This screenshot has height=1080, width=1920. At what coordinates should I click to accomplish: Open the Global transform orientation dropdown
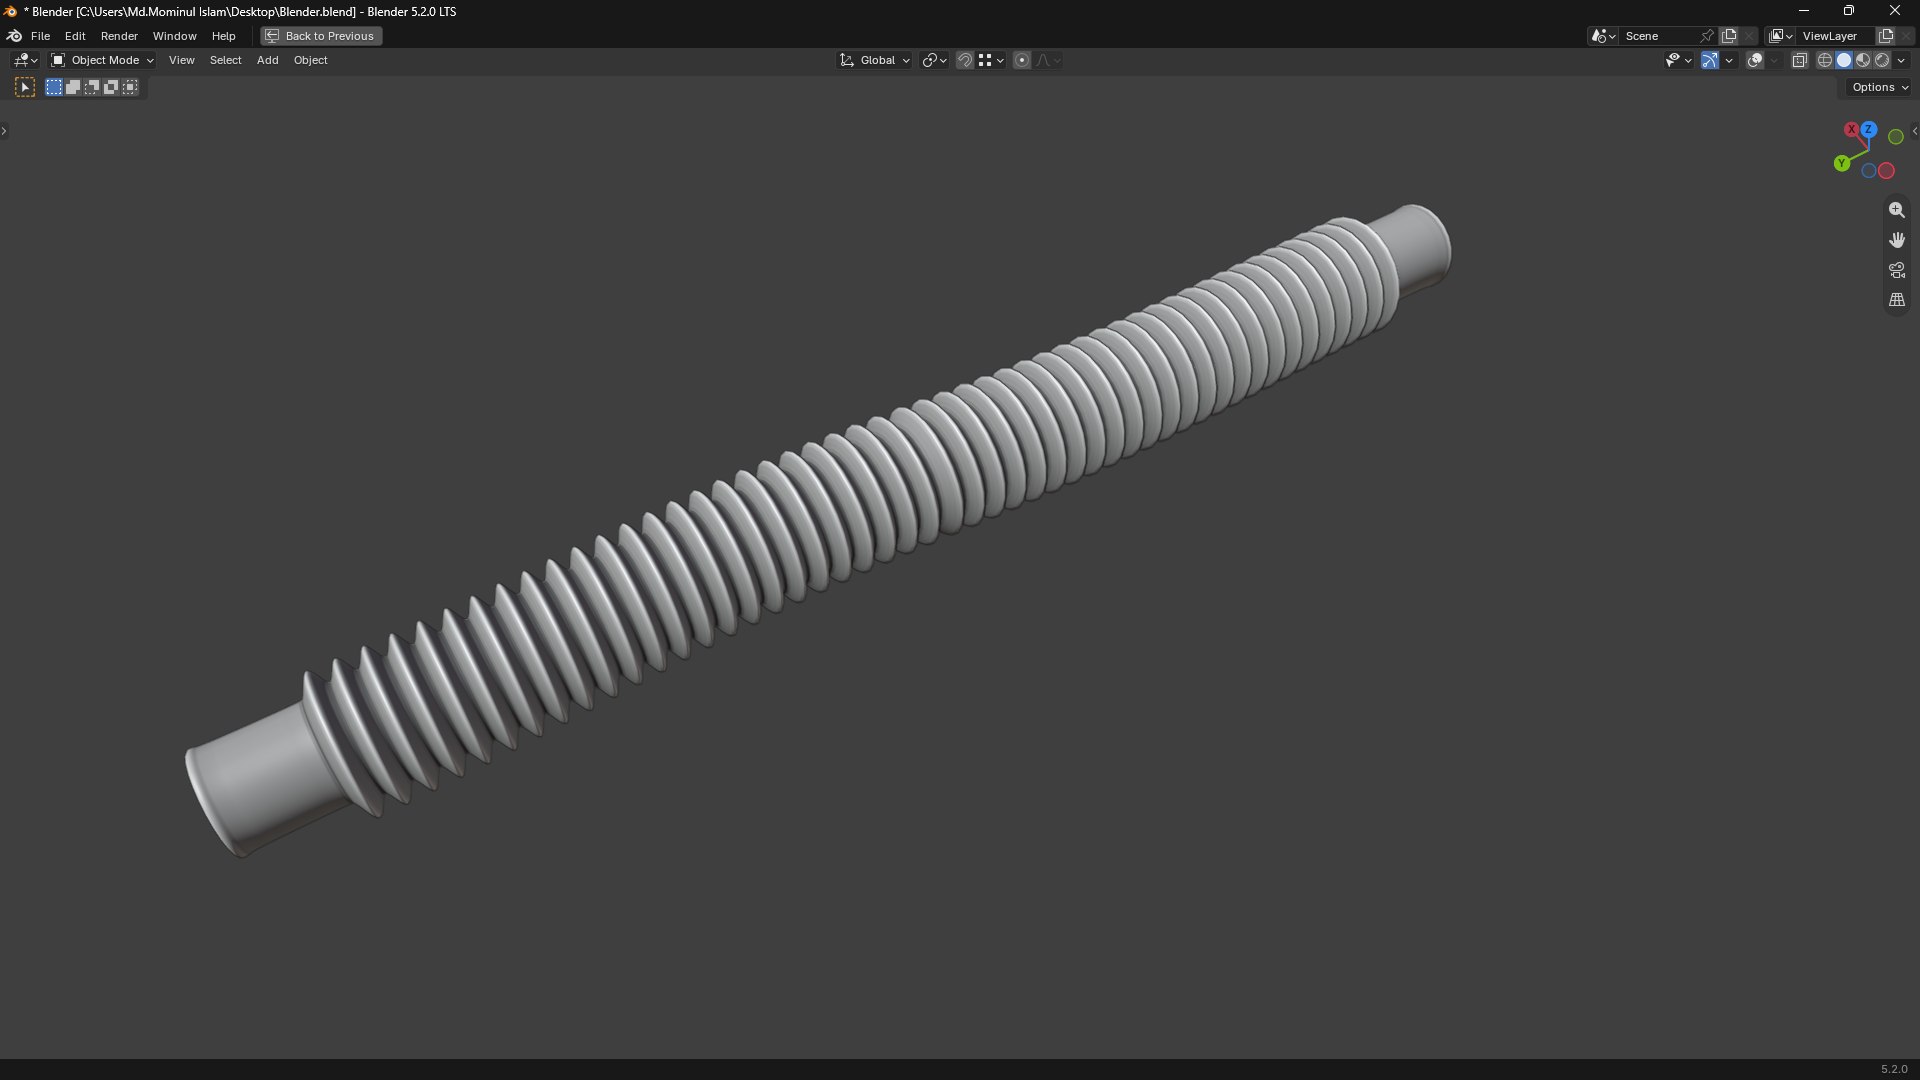pyautogui.click(x=874, y=61)
